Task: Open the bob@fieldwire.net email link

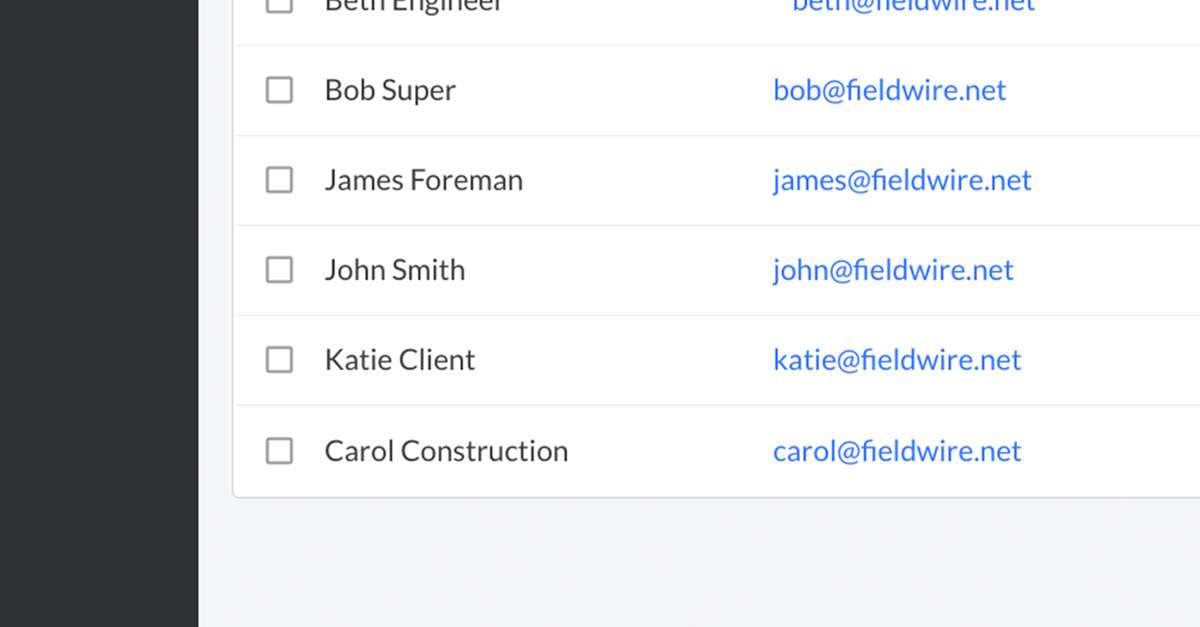Action: click(x=889, y=90)
